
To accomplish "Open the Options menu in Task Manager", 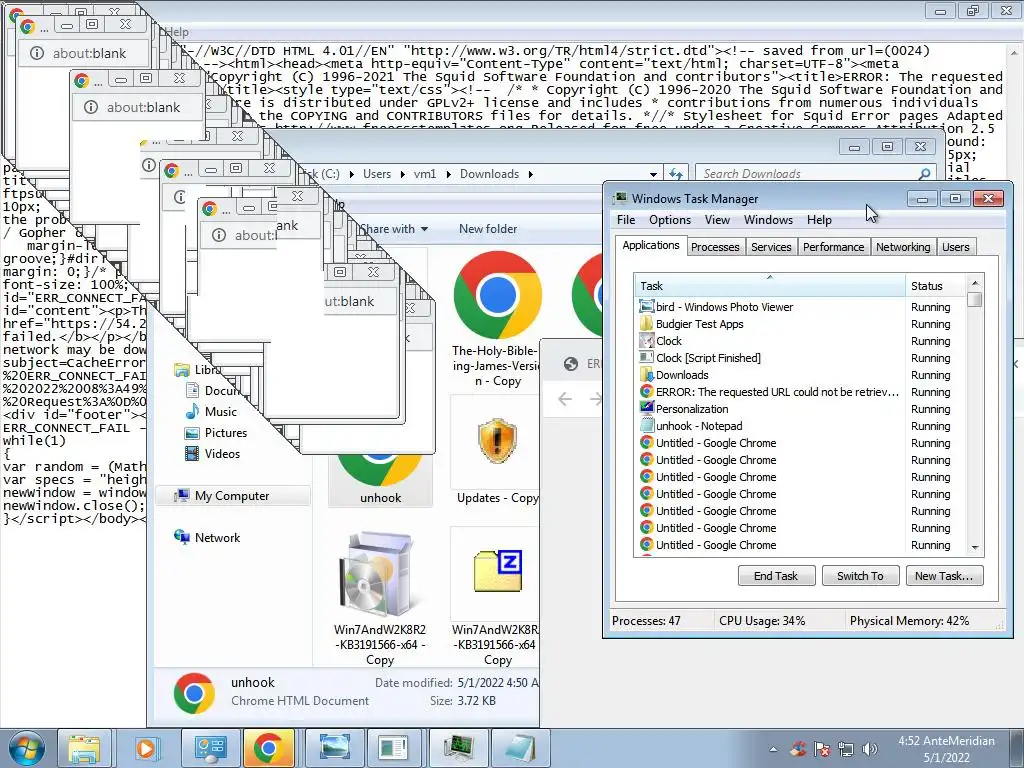I will [669, 220].
